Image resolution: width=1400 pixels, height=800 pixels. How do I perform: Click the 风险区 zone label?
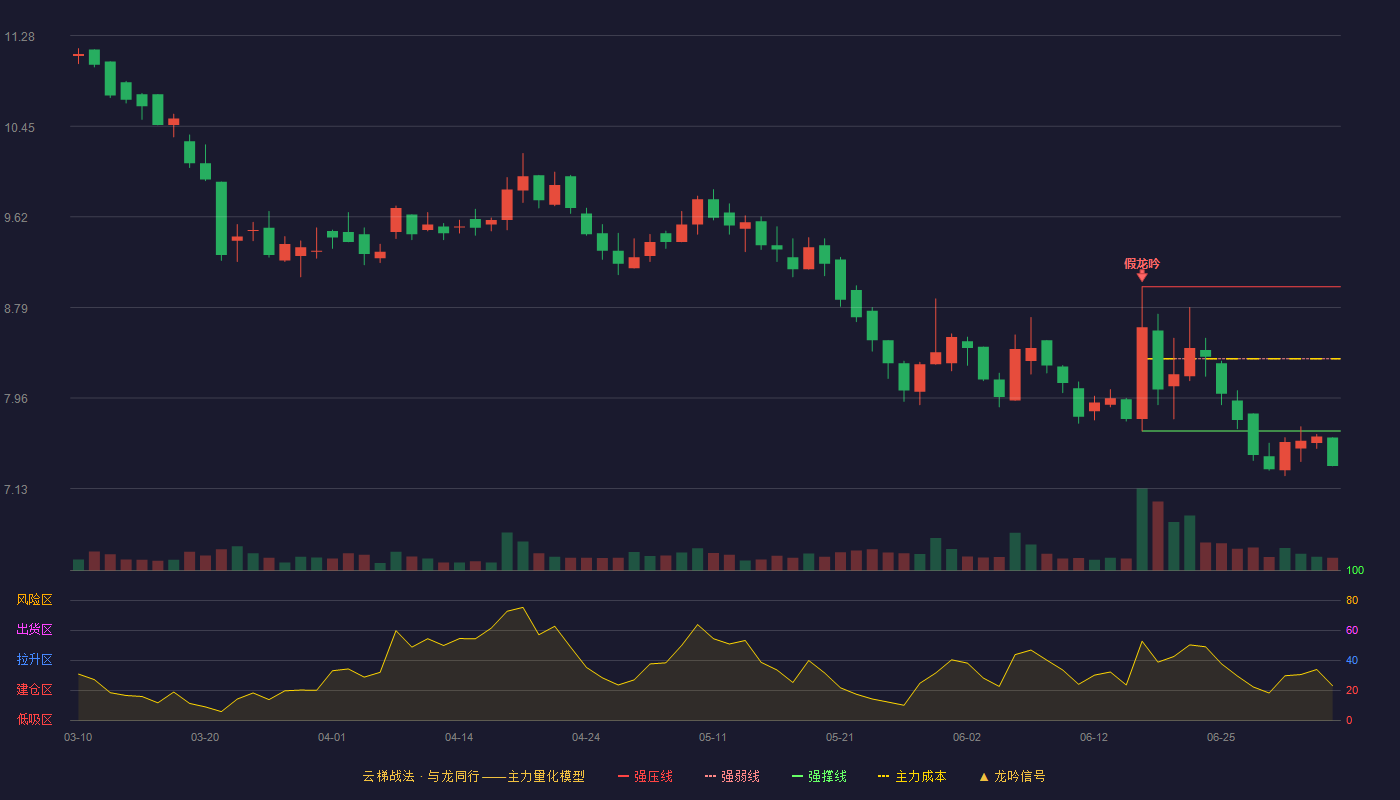click(x=34, y=600)
